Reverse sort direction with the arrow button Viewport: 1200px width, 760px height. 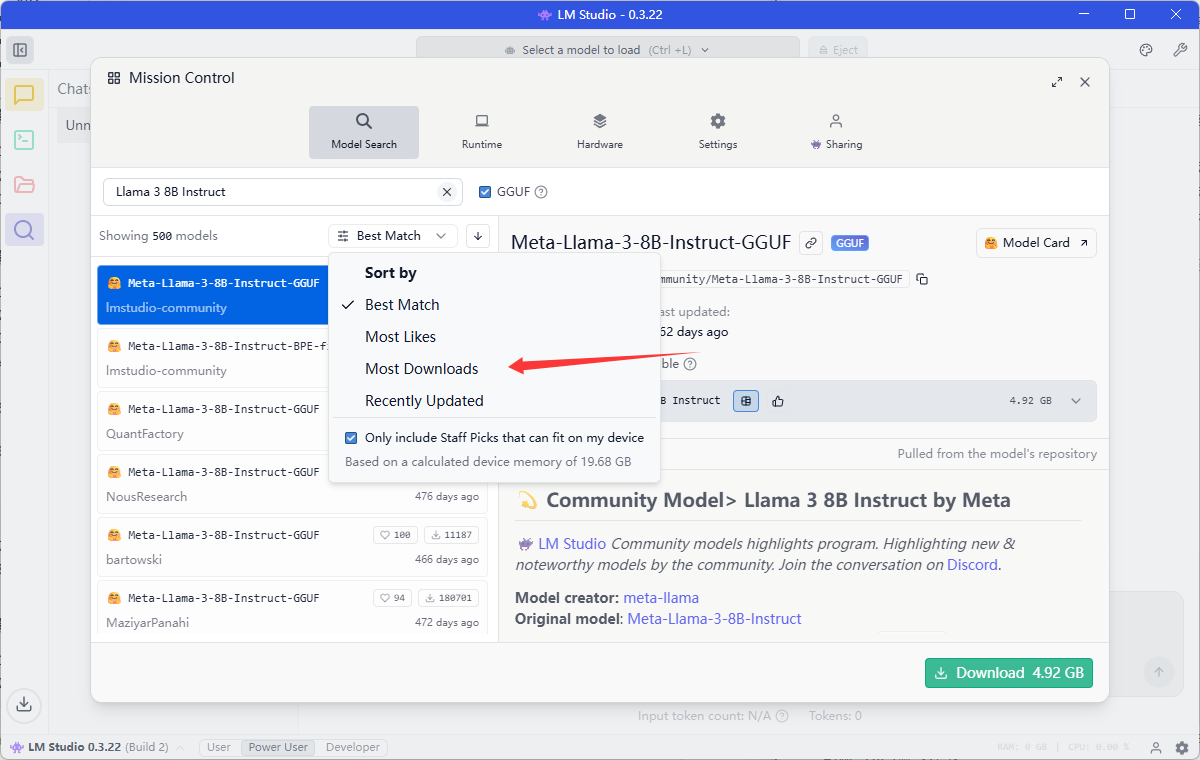[x=478, y=236]
